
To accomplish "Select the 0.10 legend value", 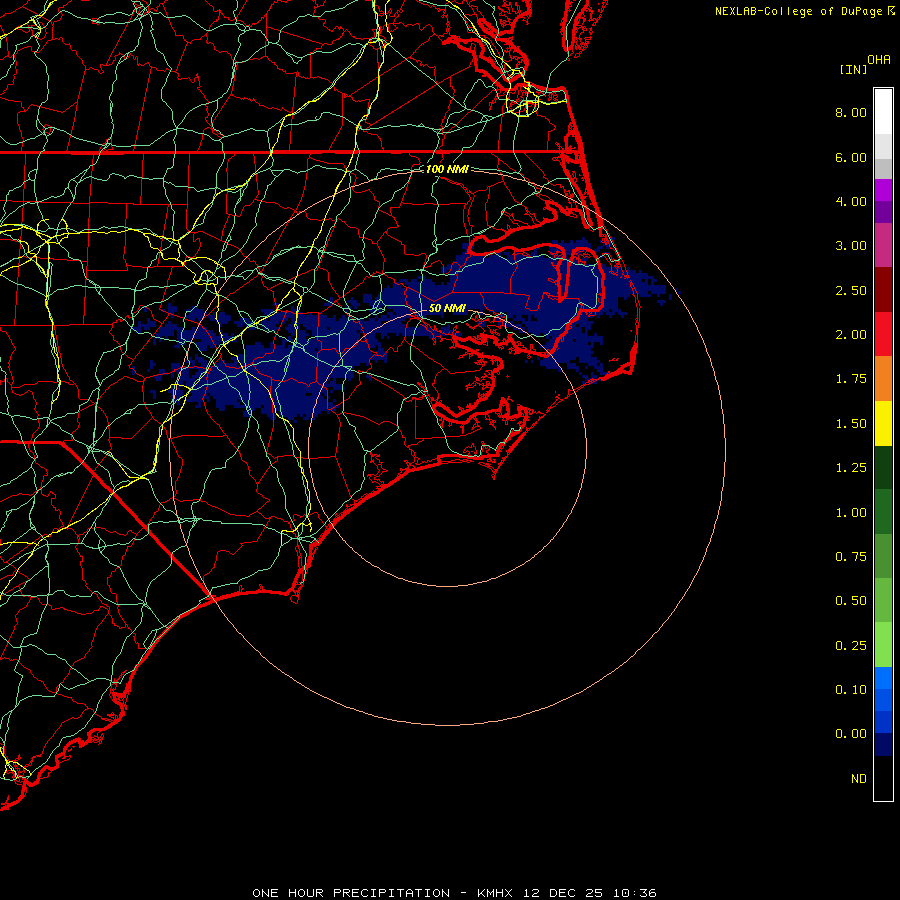I will (851, 690).
